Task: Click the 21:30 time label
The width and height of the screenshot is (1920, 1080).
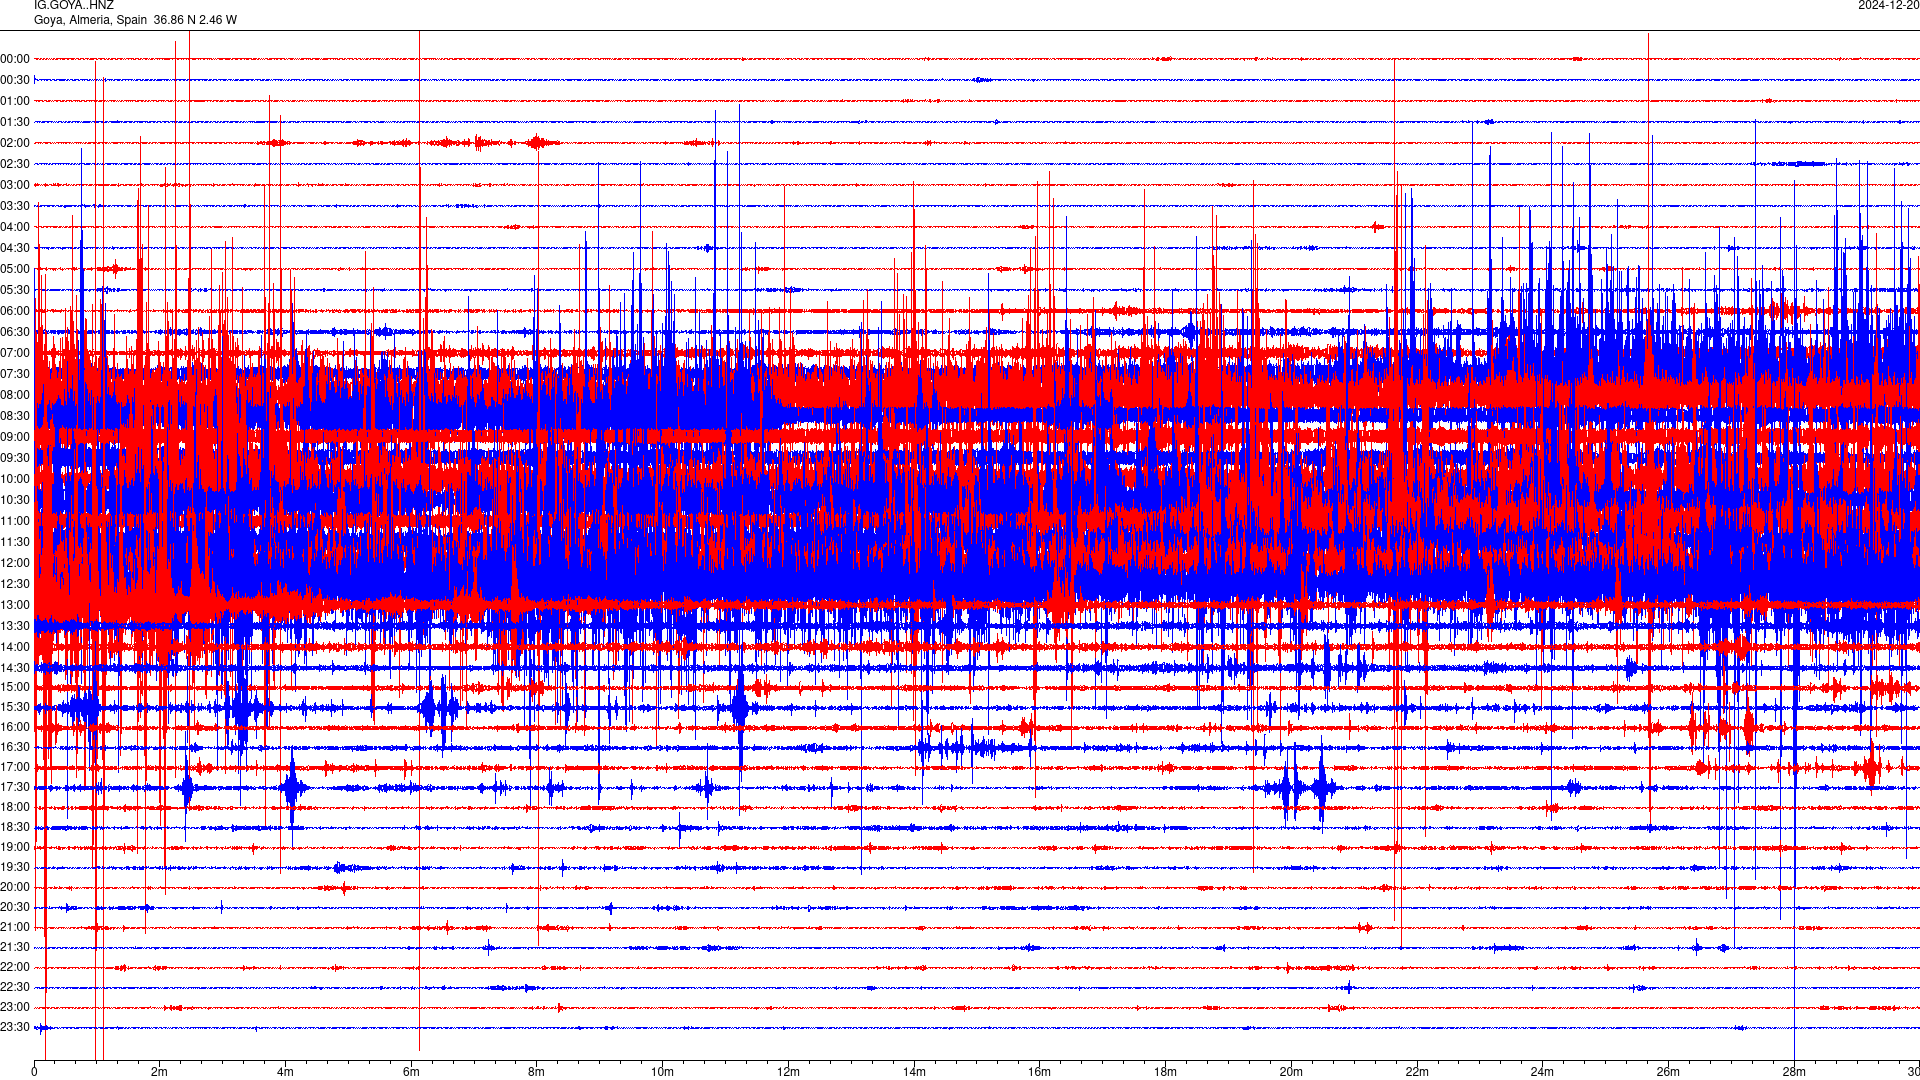Action: point(15,947)
